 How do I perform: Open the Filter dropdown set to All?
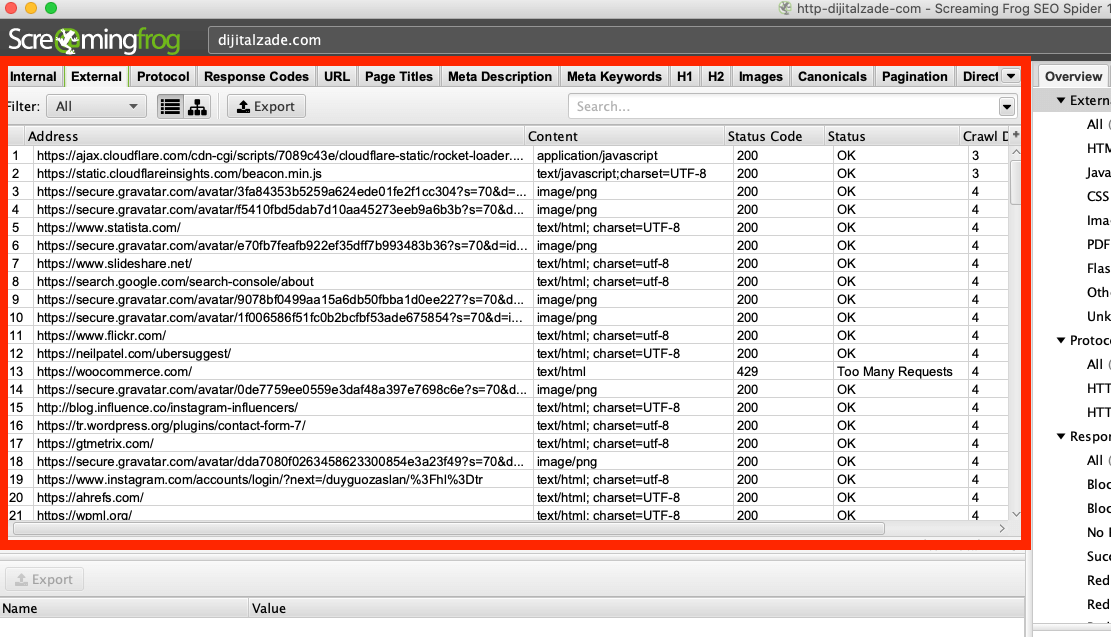click(x=96, y=106)
